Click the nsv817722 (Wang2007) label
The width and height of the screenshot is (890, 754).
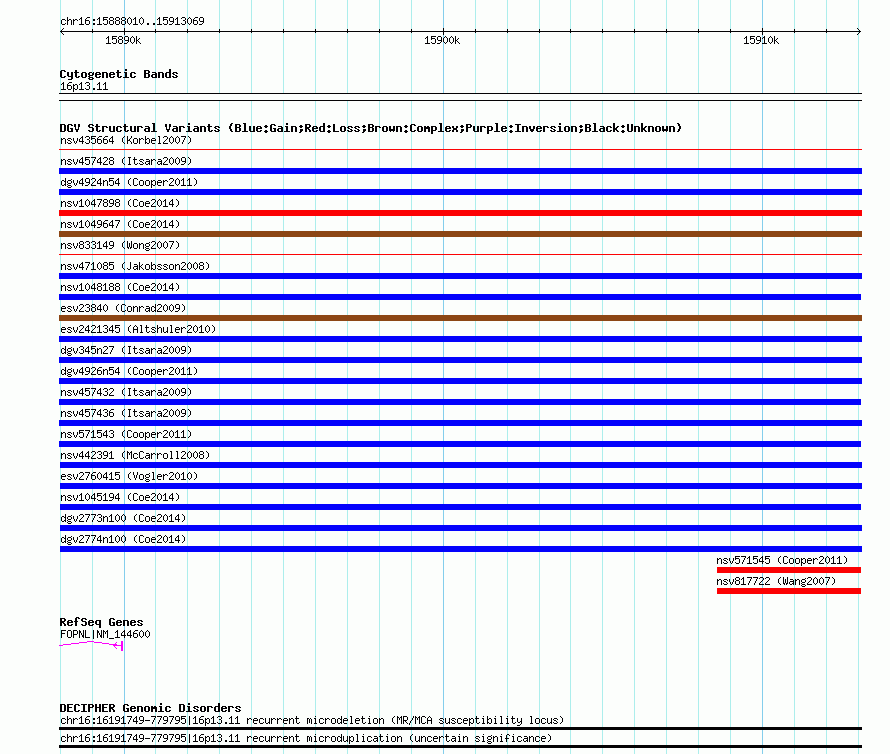point(776,581)
